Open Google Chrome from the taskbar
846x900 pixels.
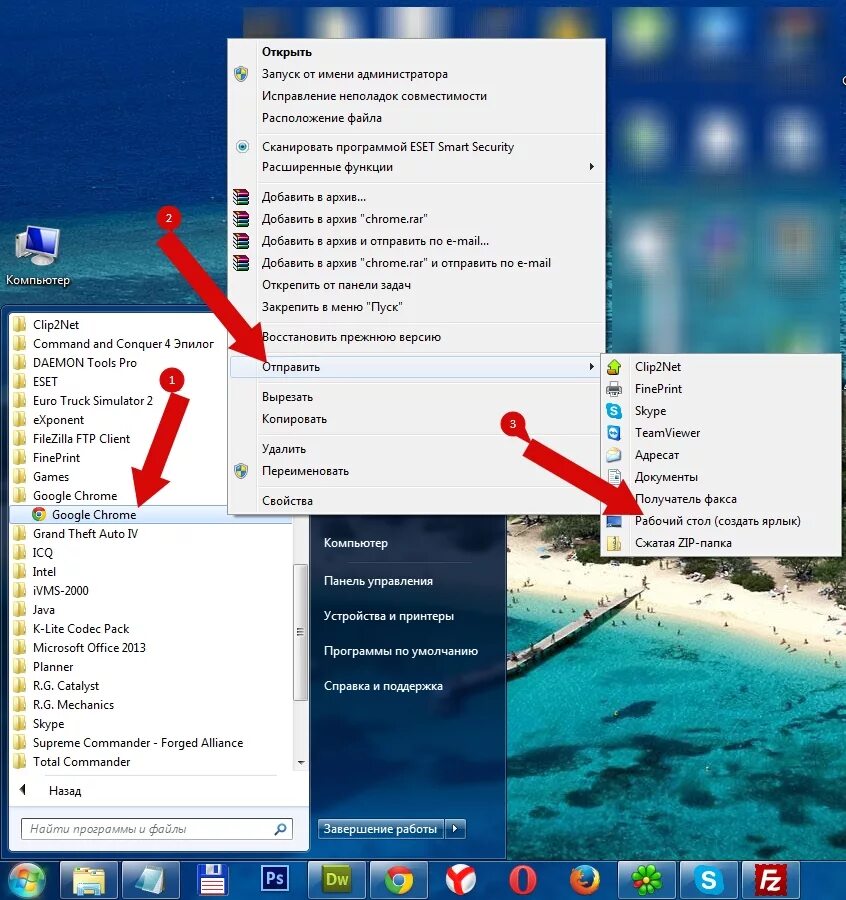pos(399,880)
